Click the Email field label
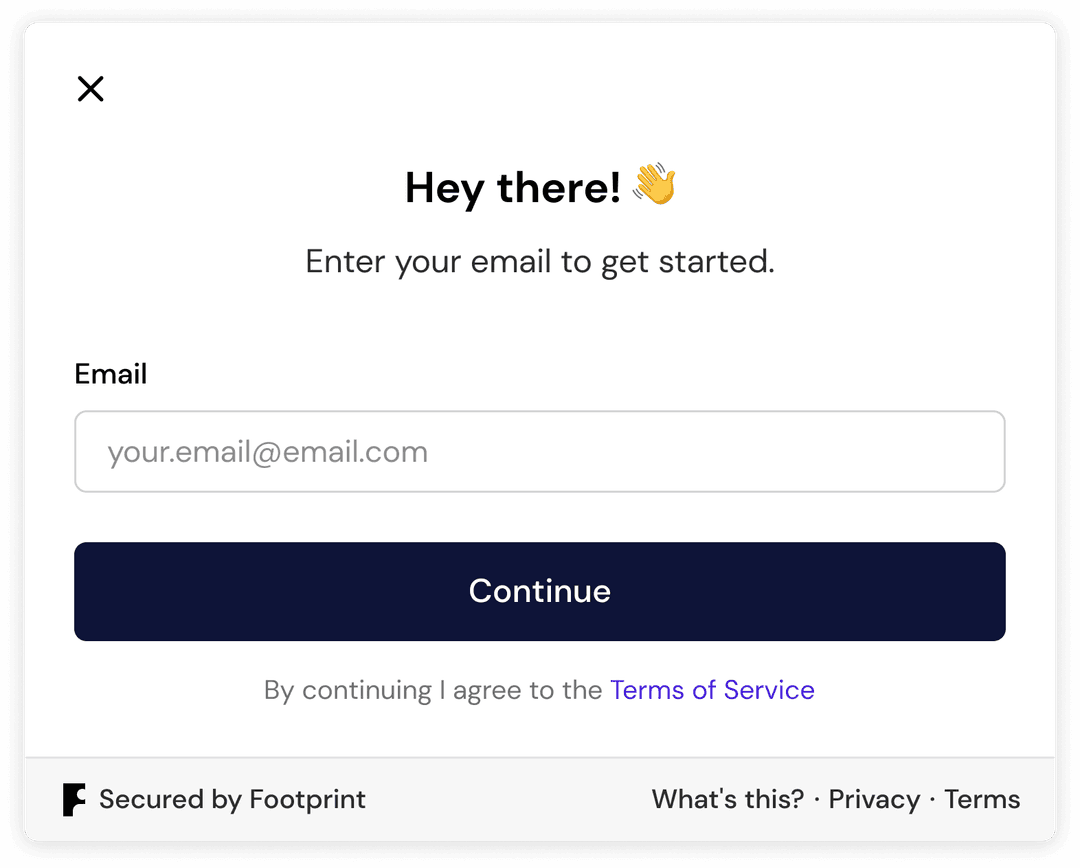Screen dimensions: 1080x868 (111, 374)
